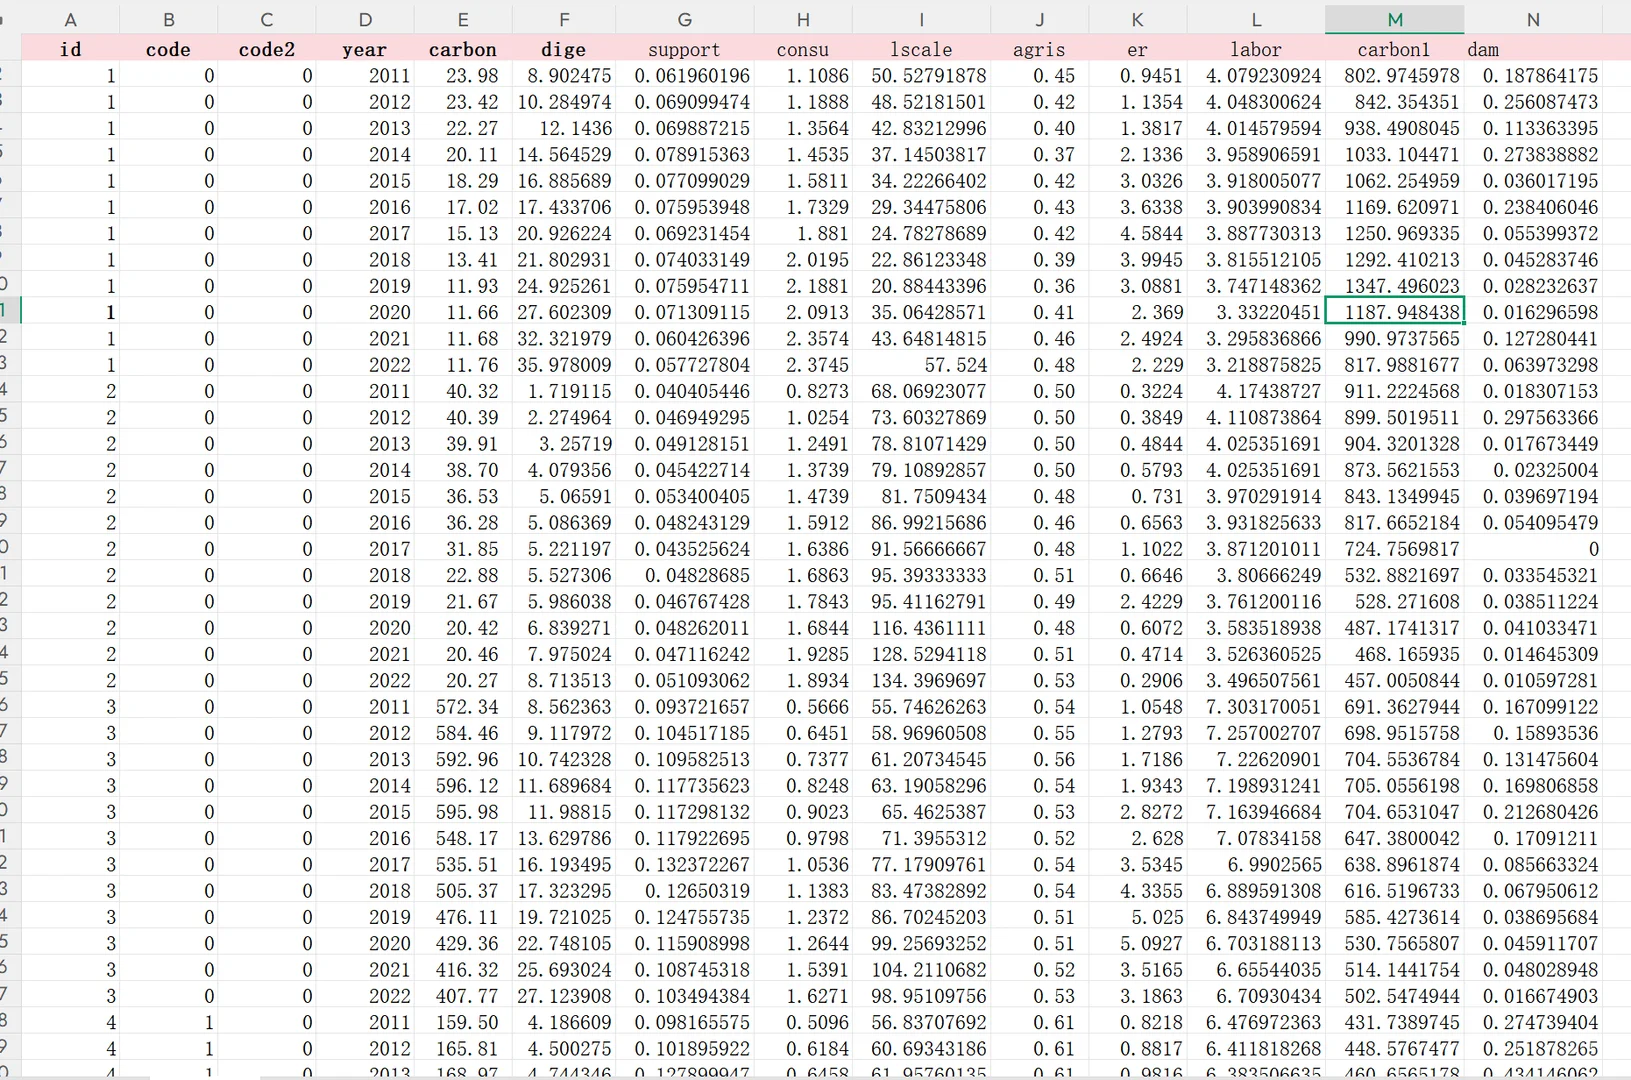Click the 'support' header label cell

[x=684, y=48]
